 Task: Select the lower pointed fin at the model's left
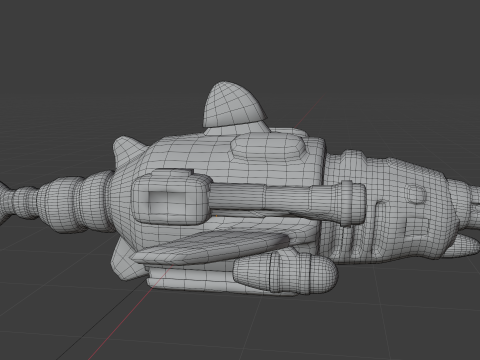click(x=125, y=262)
